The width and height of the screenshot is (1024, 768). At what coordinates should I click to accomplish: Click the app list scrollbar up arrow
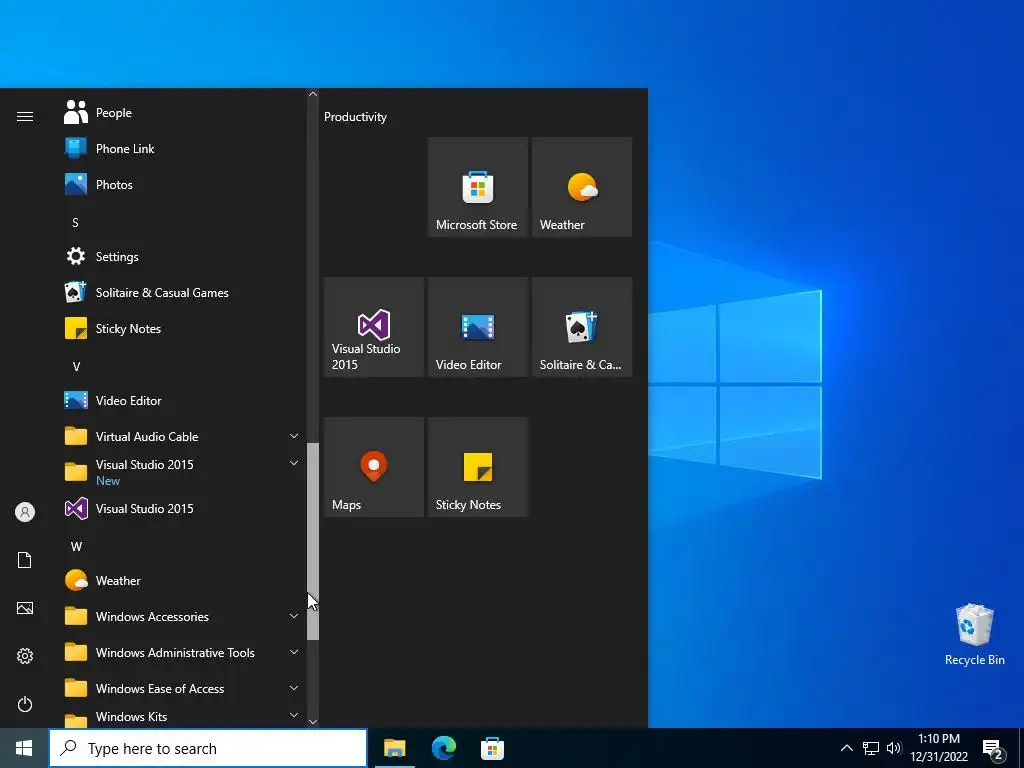(x=313, y=94)
